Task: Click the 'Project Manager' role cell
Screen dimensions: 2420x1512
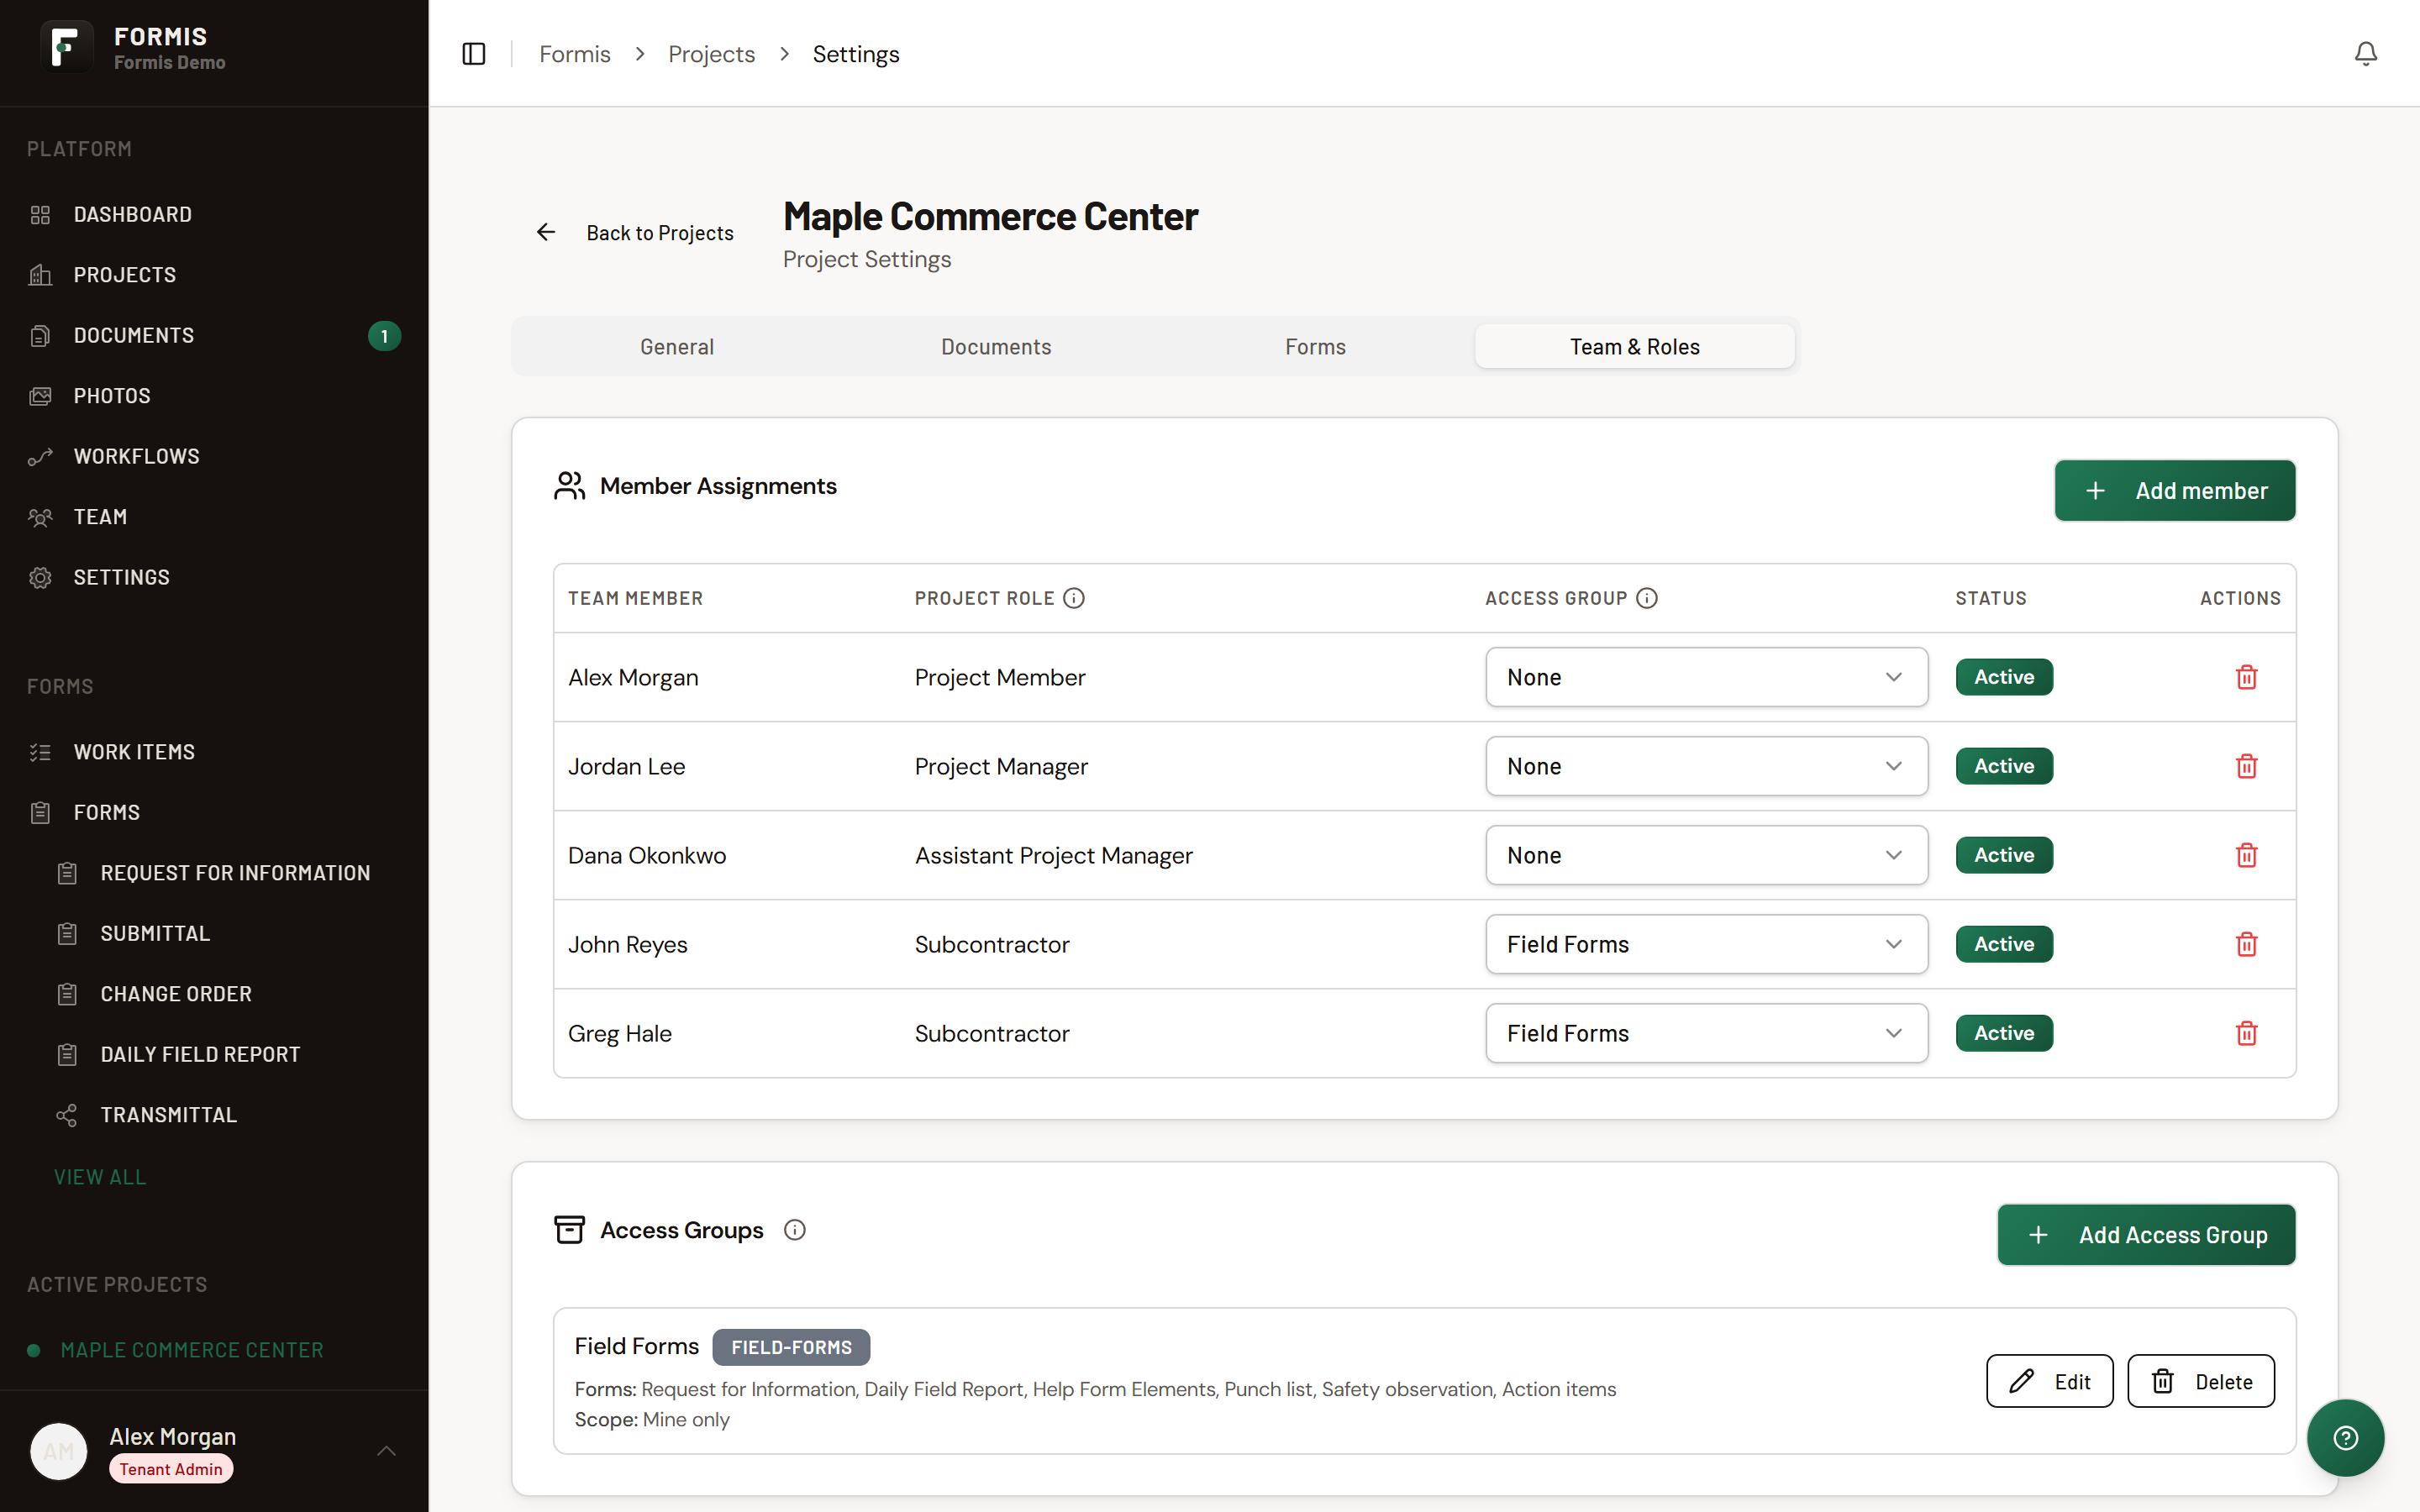Action: (x=1001, y=766)
